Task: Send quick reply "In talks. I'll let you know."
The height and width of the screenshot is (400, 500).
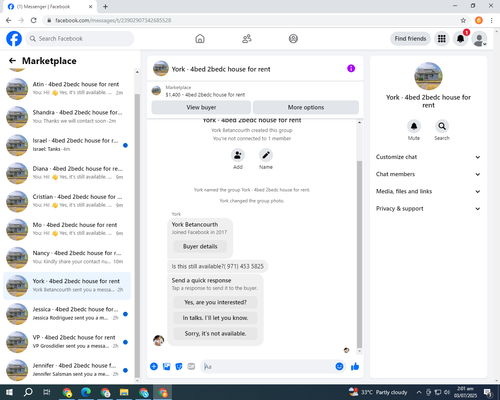Action: [x=215, y=318]
